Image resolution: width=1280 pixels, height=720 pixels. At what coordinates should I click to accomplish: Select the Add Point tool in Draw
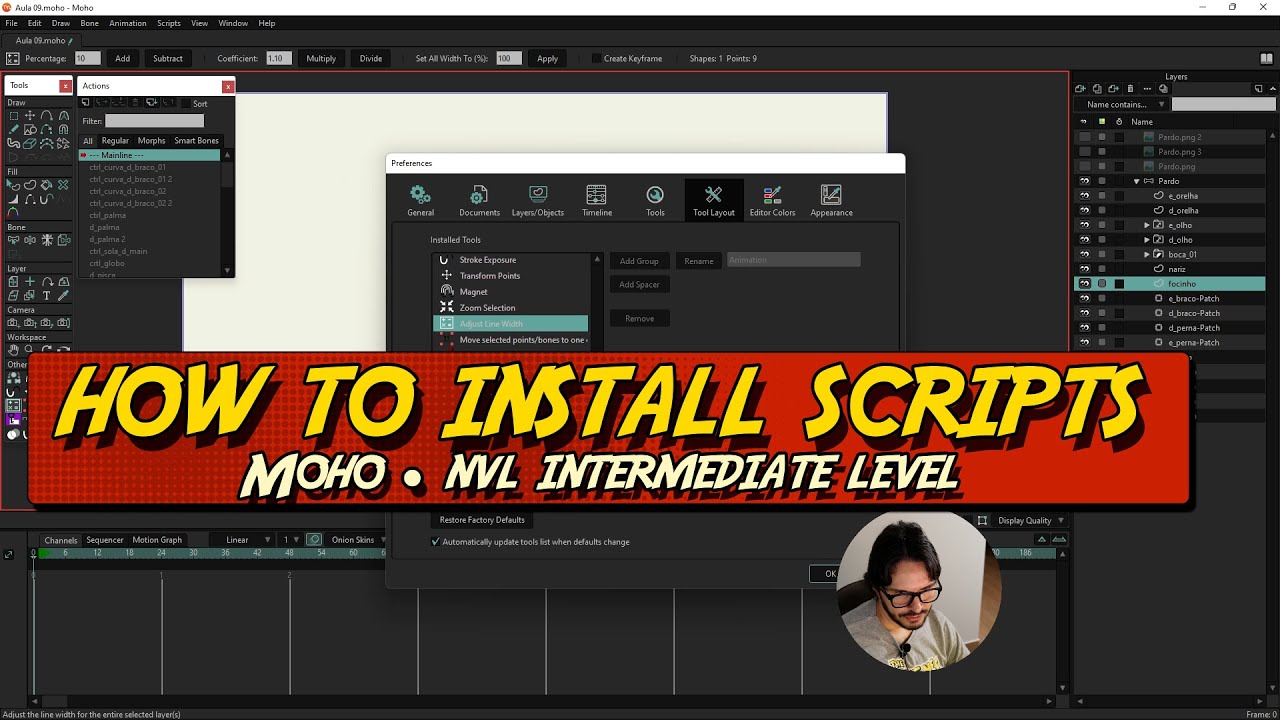click(46, 116)
